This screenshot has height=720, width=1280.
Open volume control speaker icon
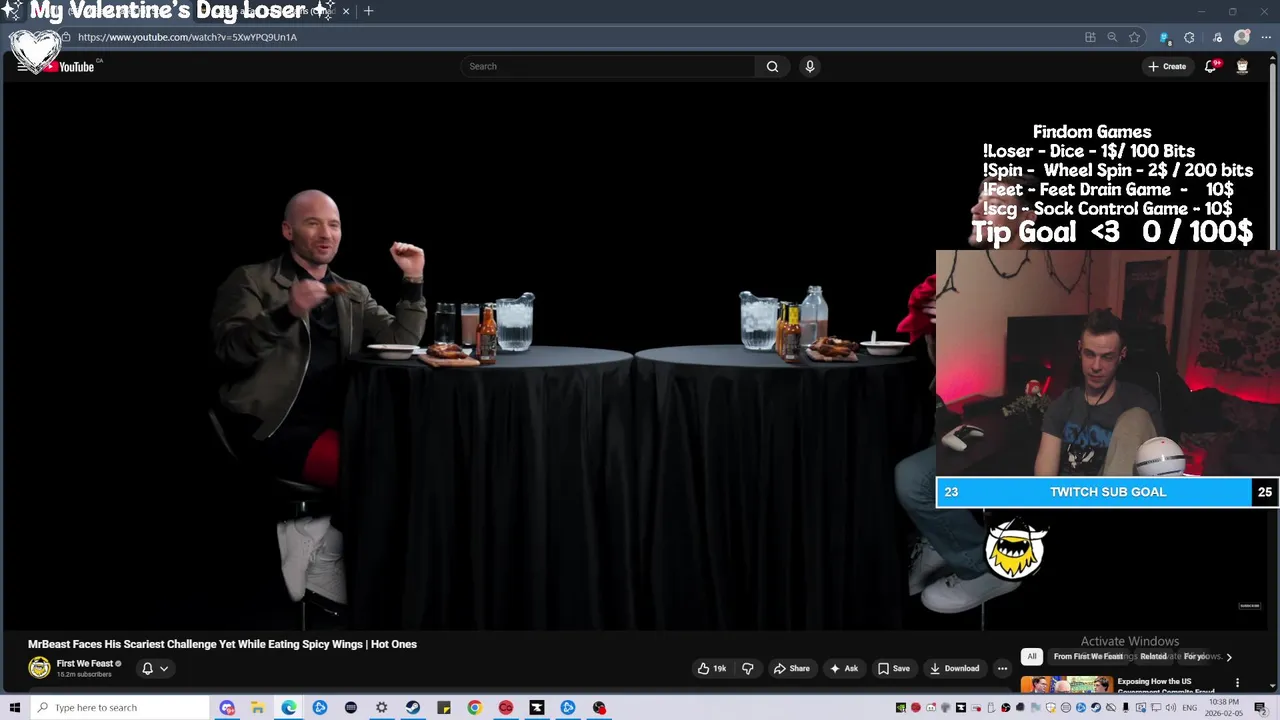[1171, 707]
